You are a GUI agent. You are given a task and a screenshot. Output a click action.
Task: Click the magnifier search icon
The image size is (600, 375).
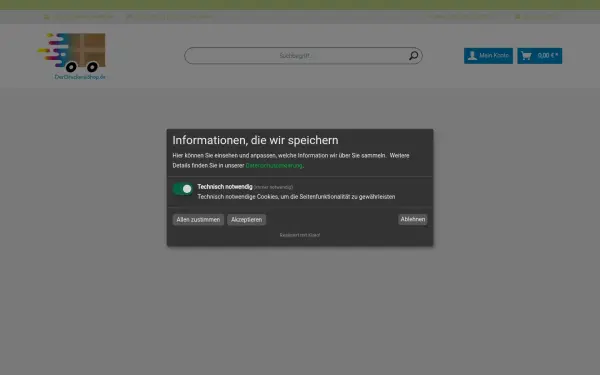point(413,56)
